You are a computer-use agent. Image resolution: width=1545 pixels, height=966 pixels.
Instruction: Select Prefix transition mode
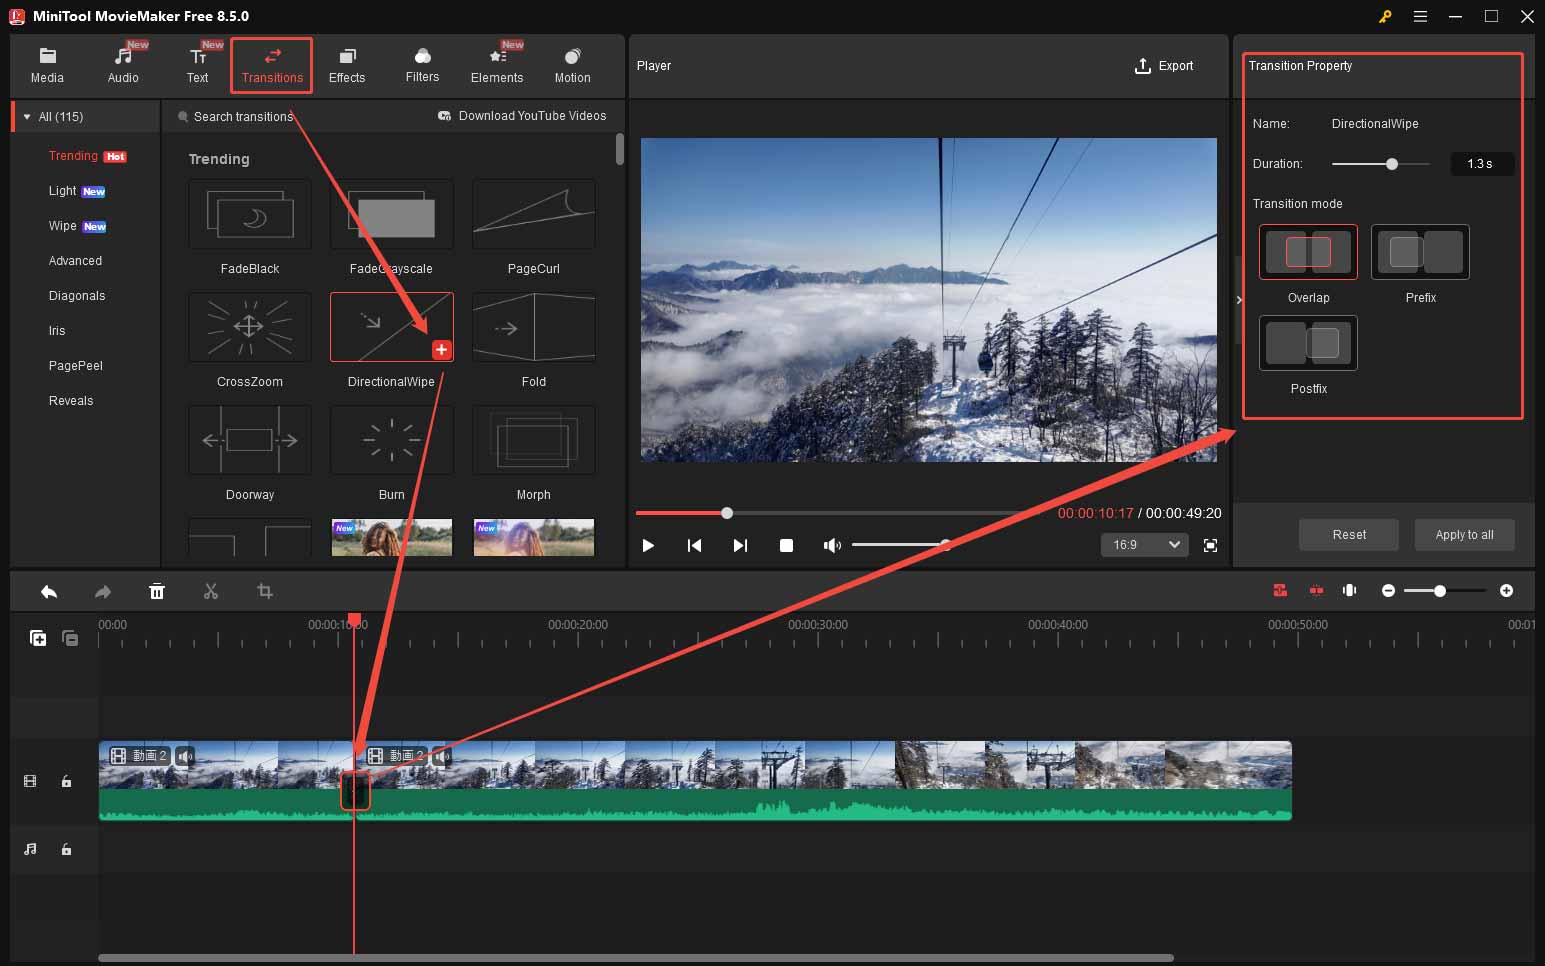tap(1420, 252)
